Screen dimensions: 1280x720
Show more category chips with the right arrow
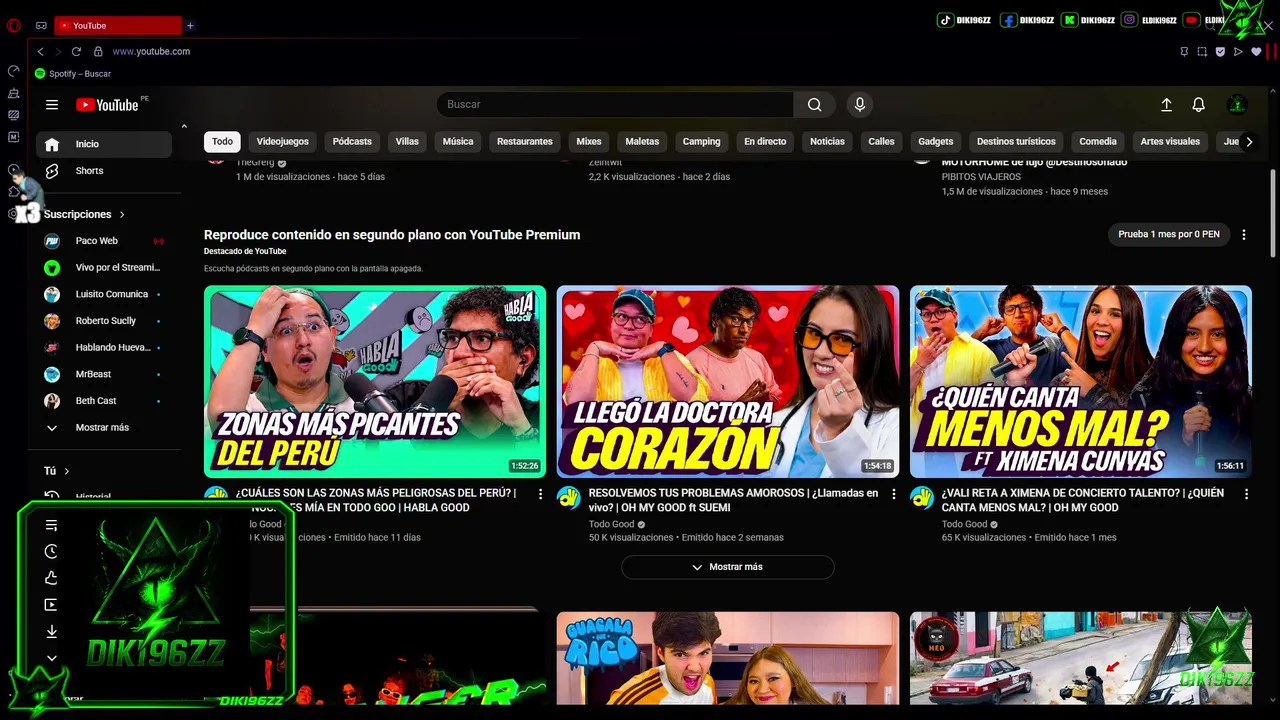pos(1248,141)
